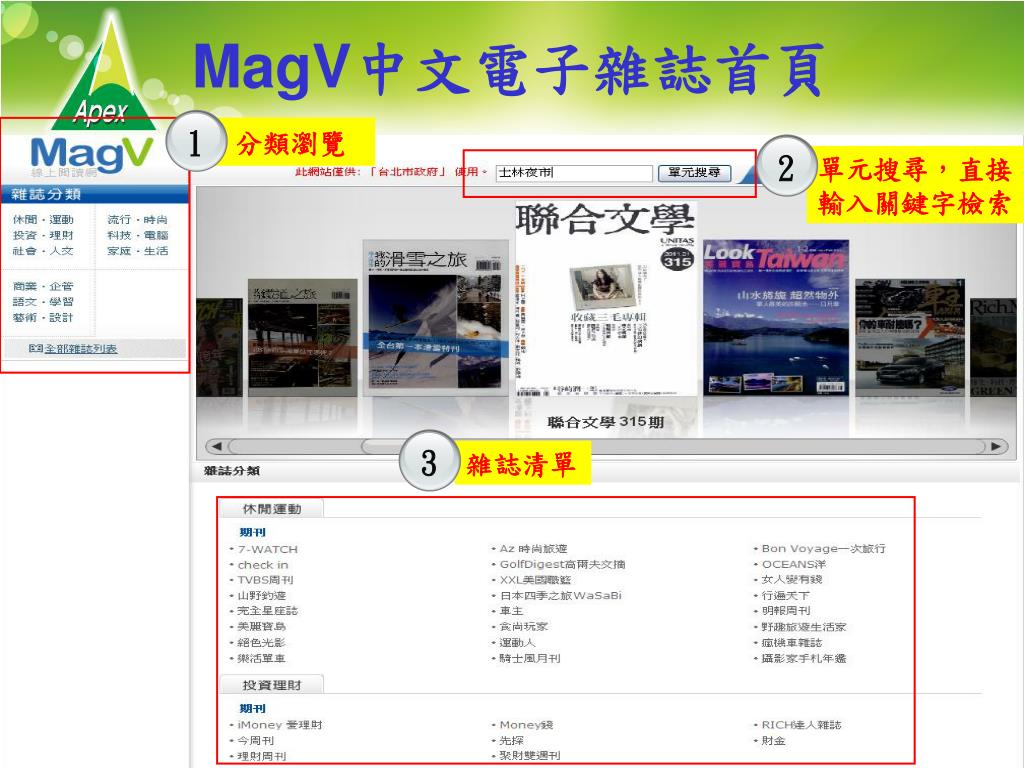Open the 野趣旅遊生活家 magazine link

pyautogui.click(x=804, y=627)
